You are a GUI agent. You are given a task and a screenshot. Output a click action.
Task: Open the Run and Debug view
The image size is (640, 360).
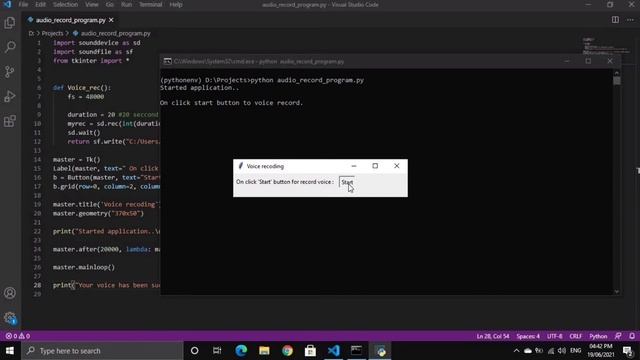tap(10, 96)
